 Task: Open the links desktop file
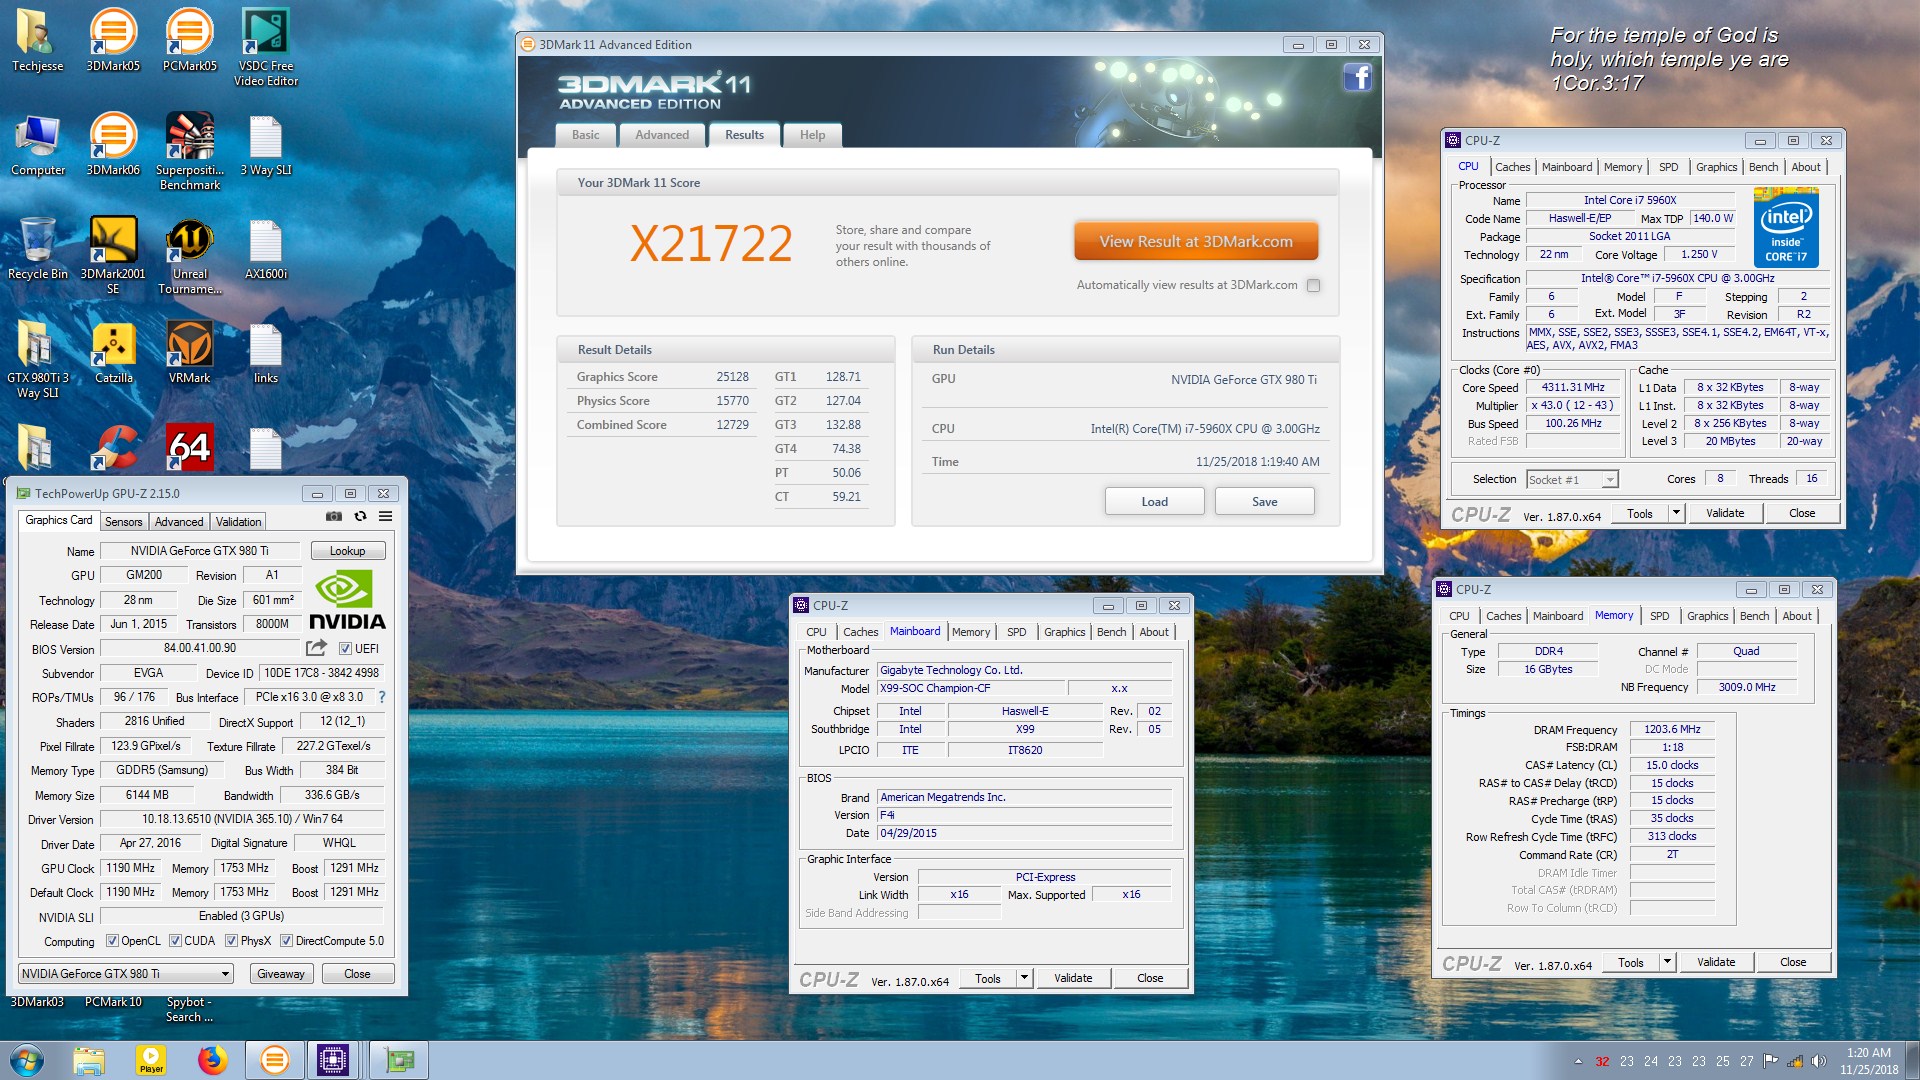click(x=265, y=353)
